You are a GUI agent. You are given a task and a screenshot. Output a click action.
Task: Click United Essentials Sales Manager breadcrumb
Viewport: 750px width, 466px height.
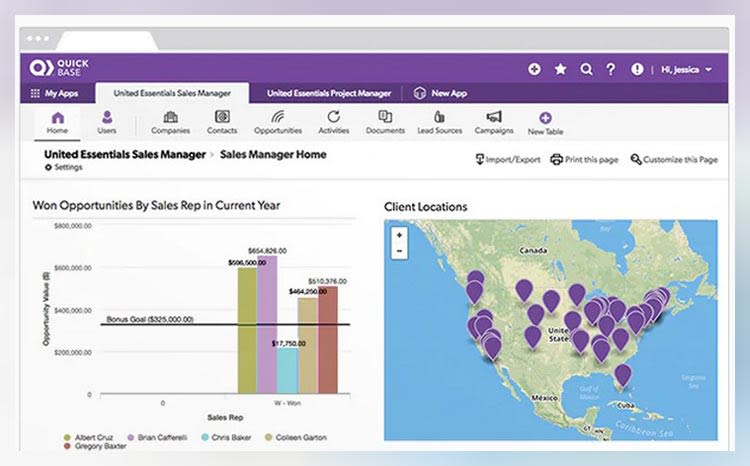(x=125, y=155)
